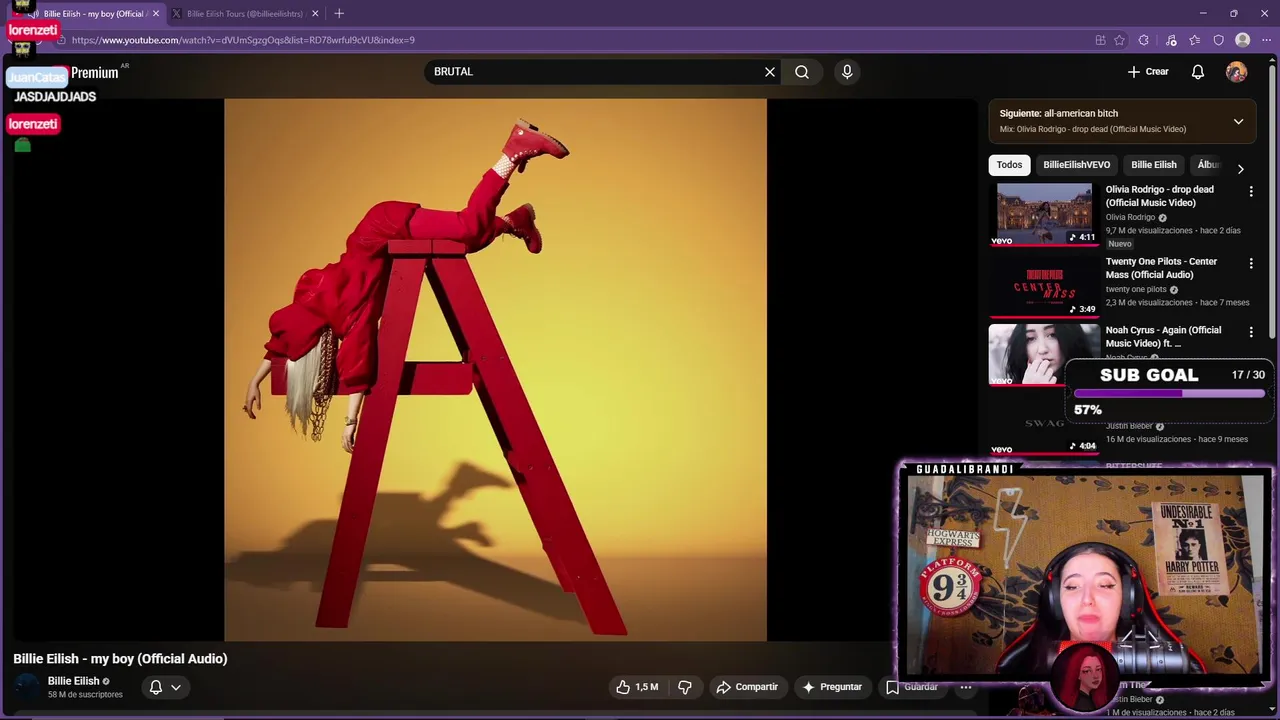Viewport: 1280px width, 720px height.
Task: Open Noah Cyrus Again thumbnail
Action: pos(1044,354)
